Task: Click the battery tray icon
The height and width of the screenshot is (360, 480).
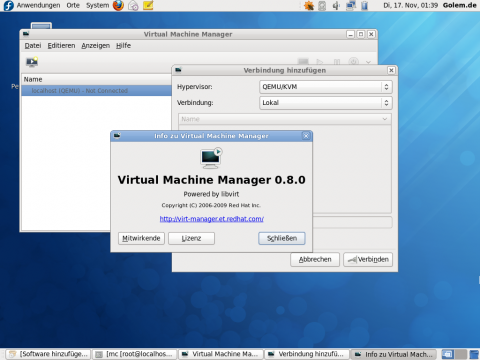Action: click(x=365, y=6)
